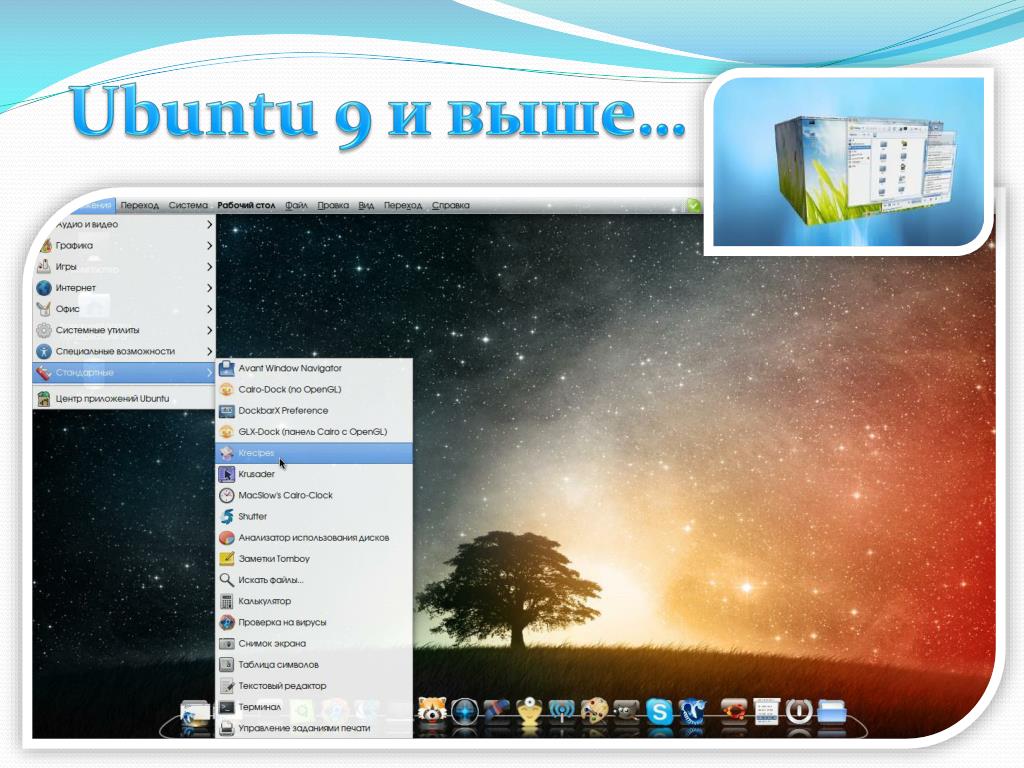Click the Снимок экрана camera icon
Image resolution: width=1024 pixels, height=768 pixels.
point(227,643)
